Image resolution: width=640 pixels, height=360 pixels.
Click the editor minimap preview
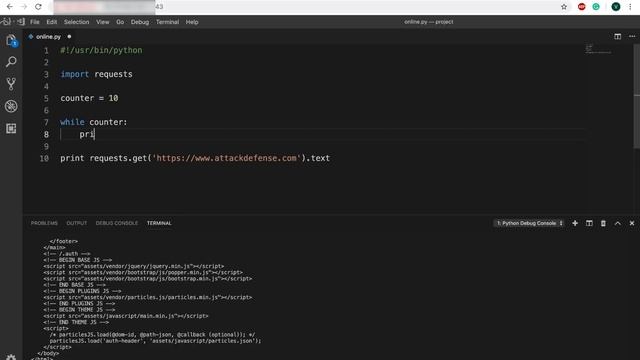pyautogui.click(x=598, y=49)
